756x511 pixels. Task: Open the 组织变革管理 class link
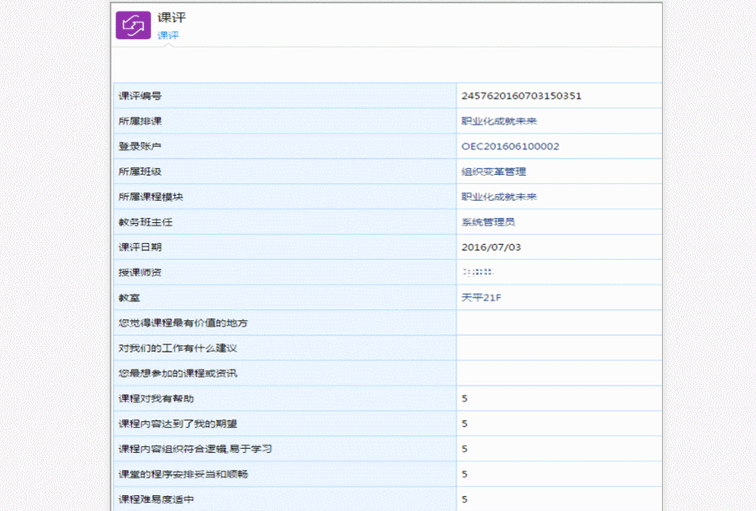(x=493, y=171)
